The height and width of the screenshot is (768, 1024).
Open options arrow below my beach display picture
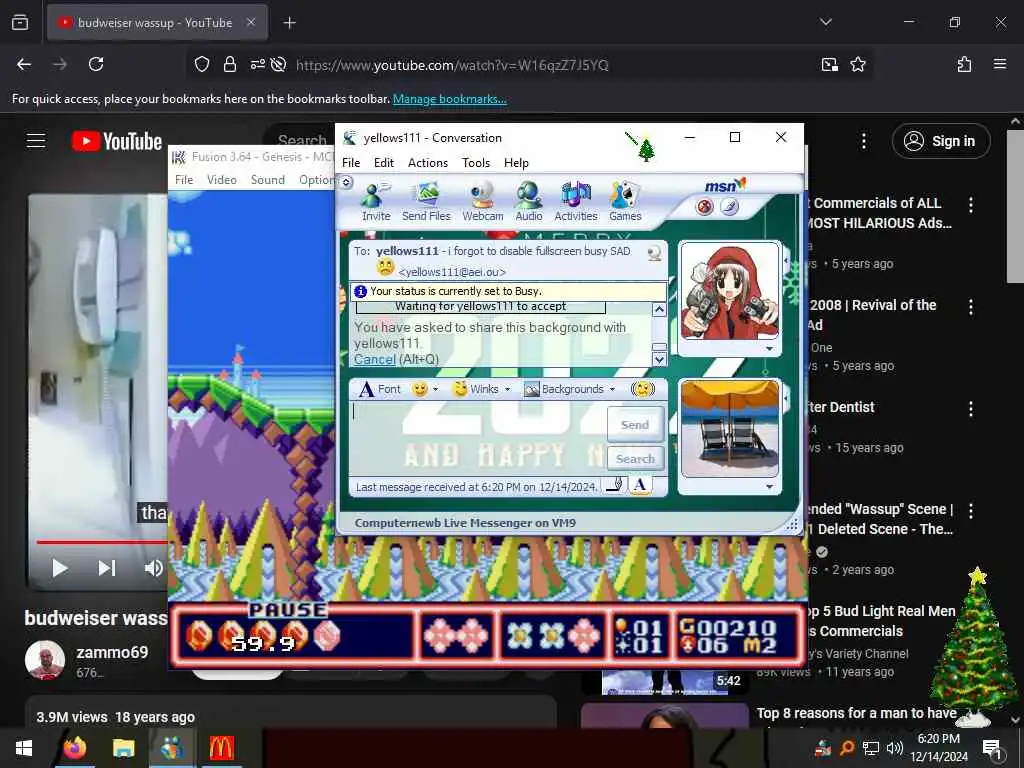coord(769,487)
